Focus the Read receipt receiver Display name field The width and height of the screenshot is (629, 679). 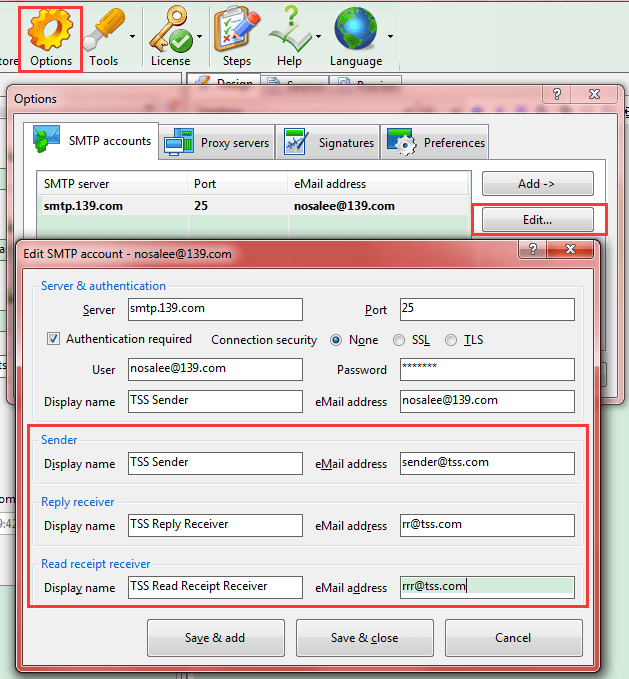[x=215, y=587]
